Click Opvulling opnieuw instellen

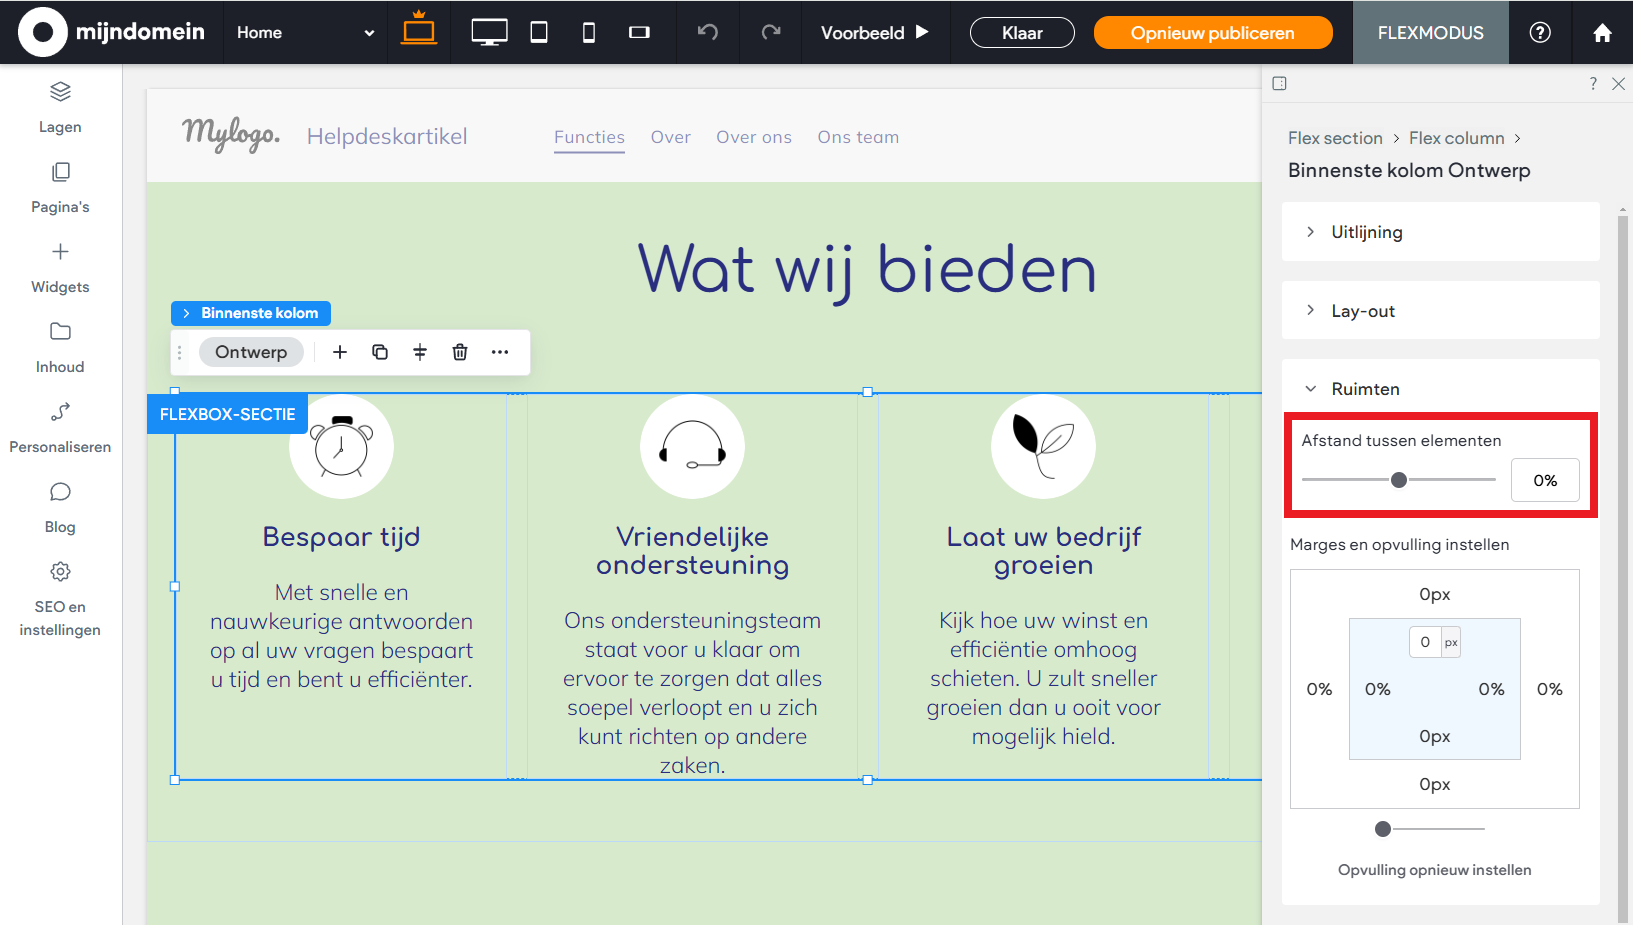(x=1434, y=869)
